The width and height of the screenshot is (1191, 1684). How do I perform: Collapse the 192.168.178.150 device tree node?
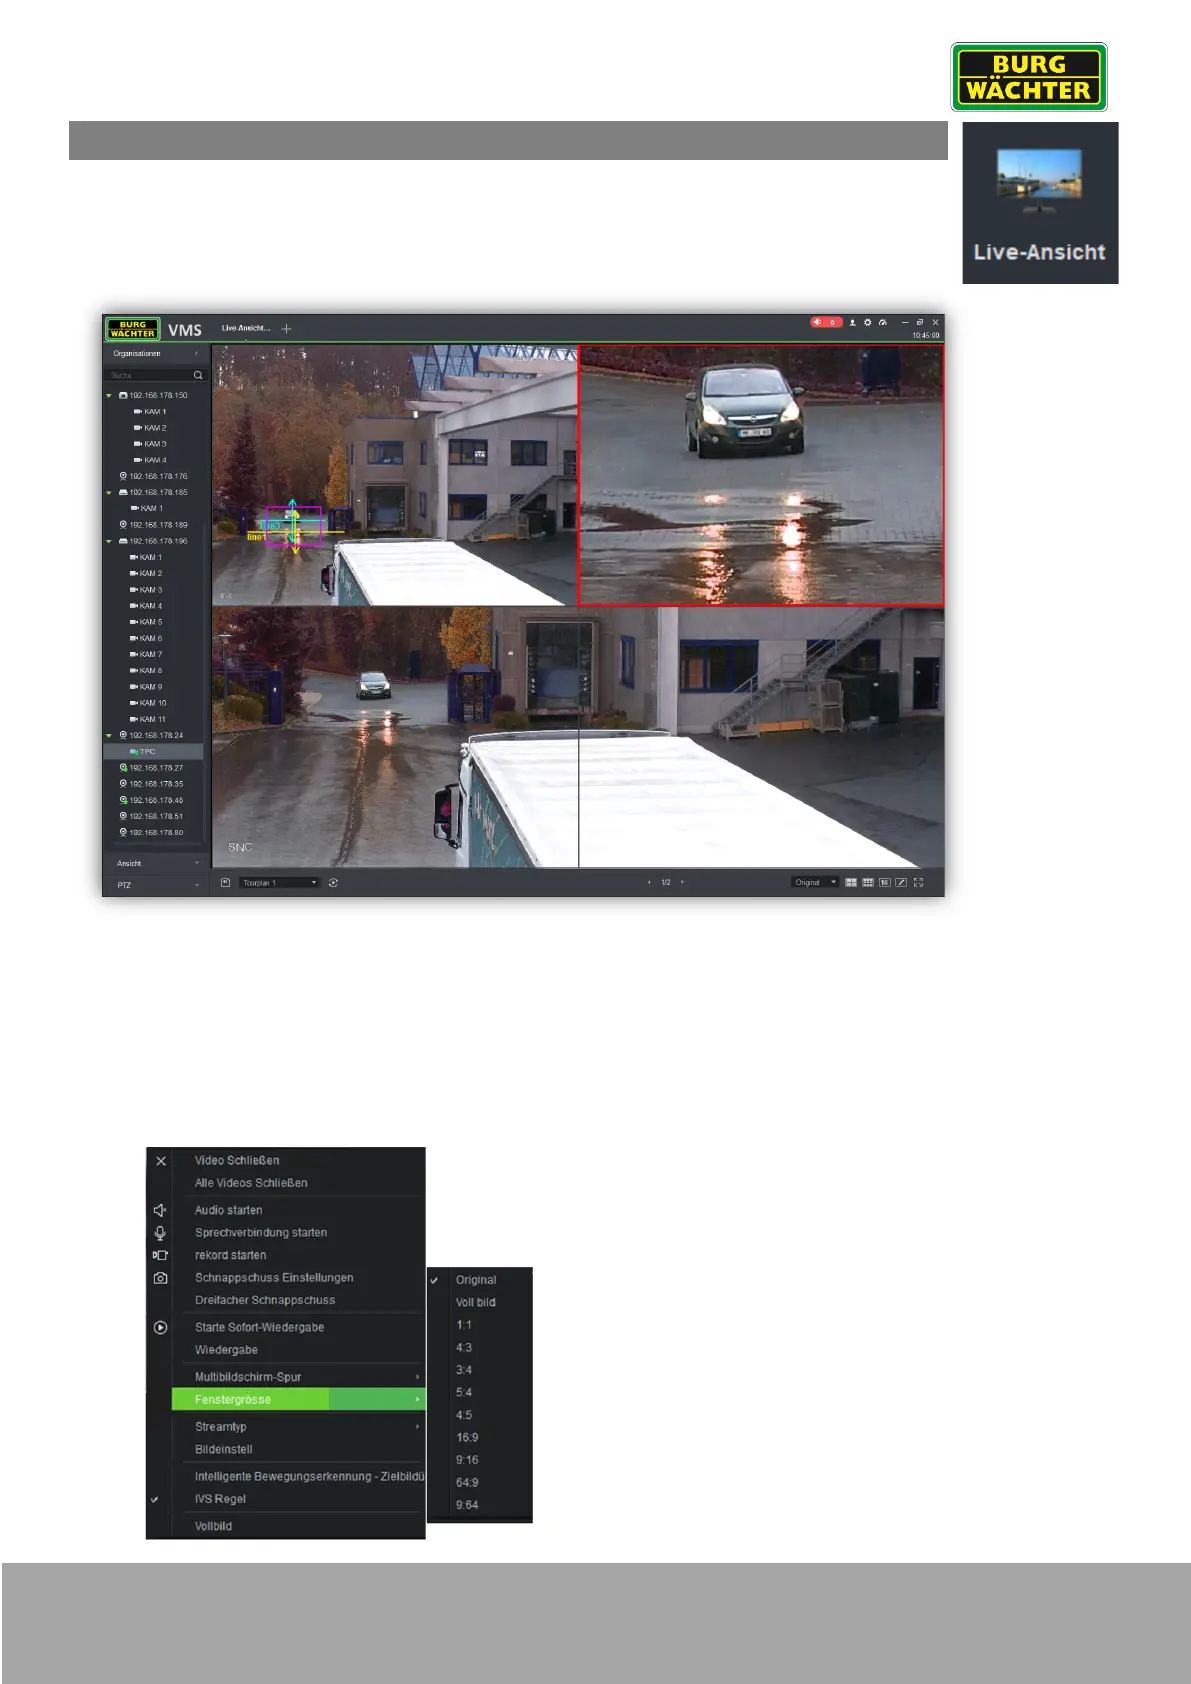[109, 396]
